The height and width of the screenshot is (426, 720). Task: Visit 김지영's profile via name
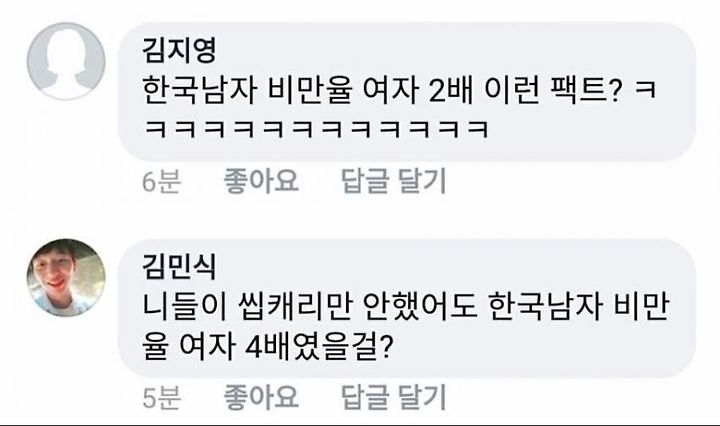coord(179,50)
